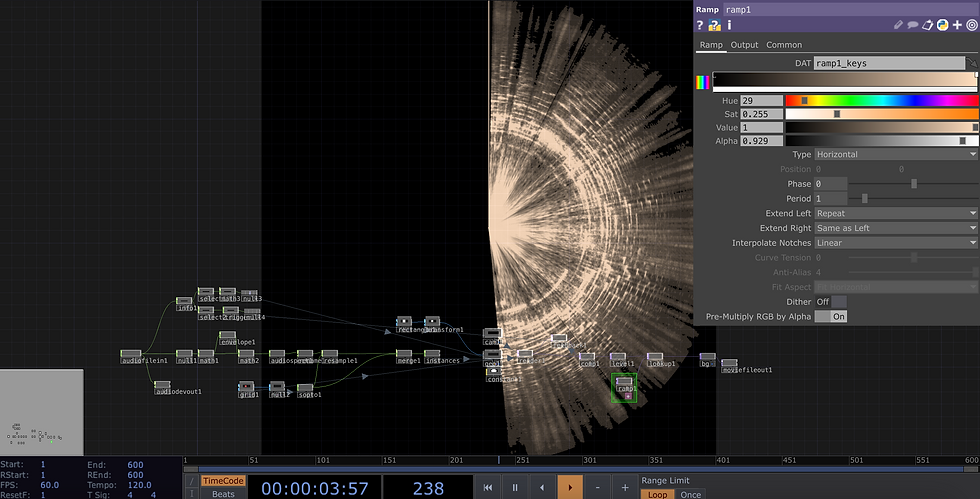980x499 pixels.
Task: Adjust the Sat slider
Action: 882,114
